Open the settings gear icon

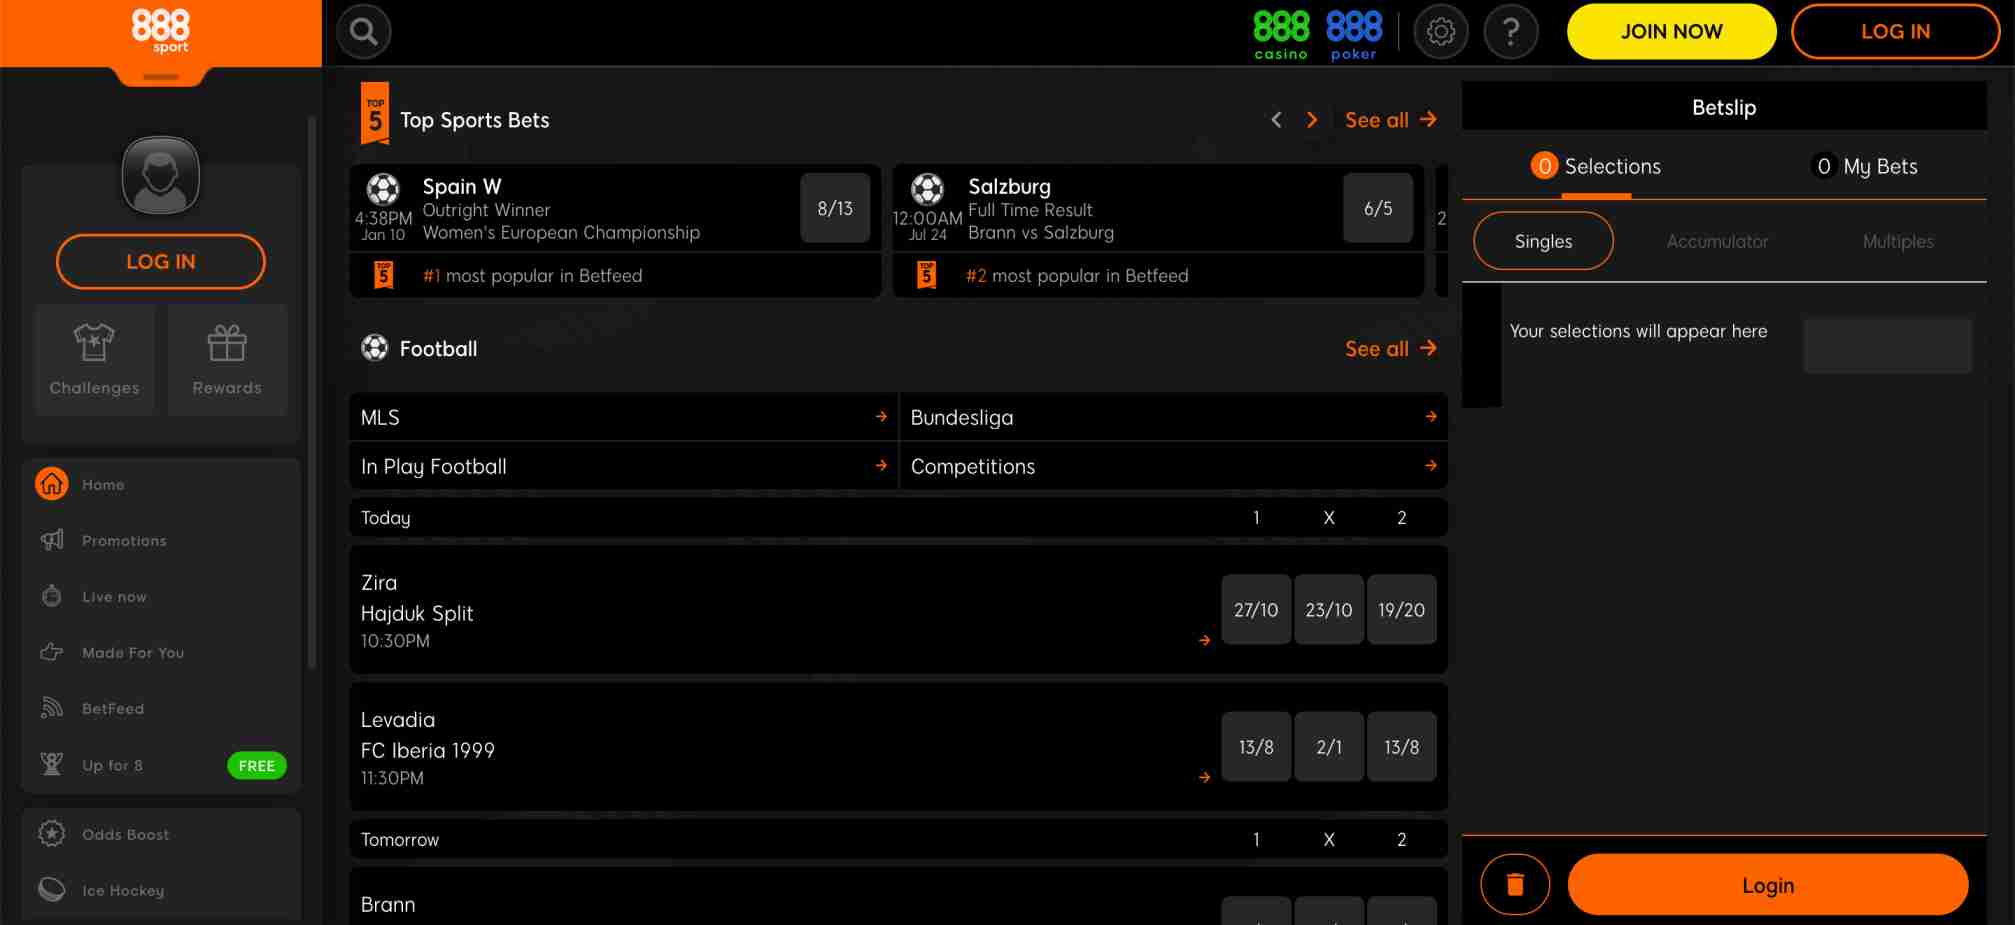(1441, 32)
